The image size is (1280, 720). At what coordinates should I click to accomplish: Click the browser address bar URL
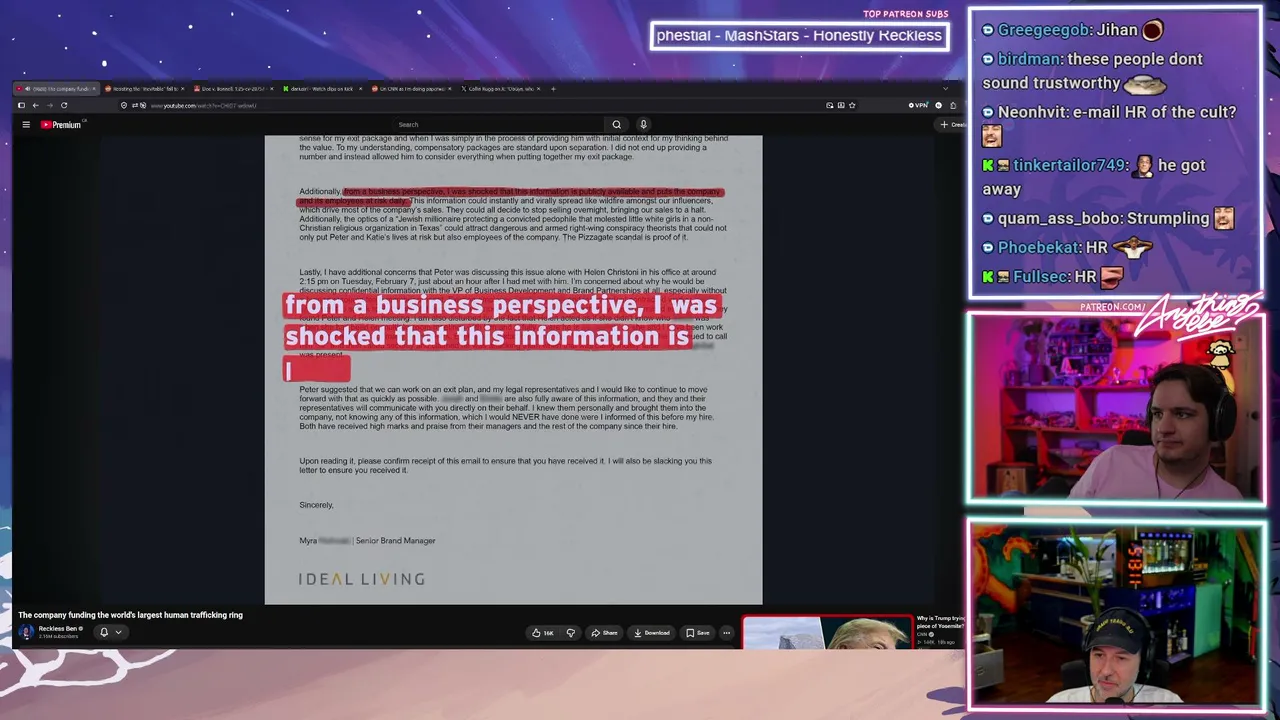click(203, 105)
